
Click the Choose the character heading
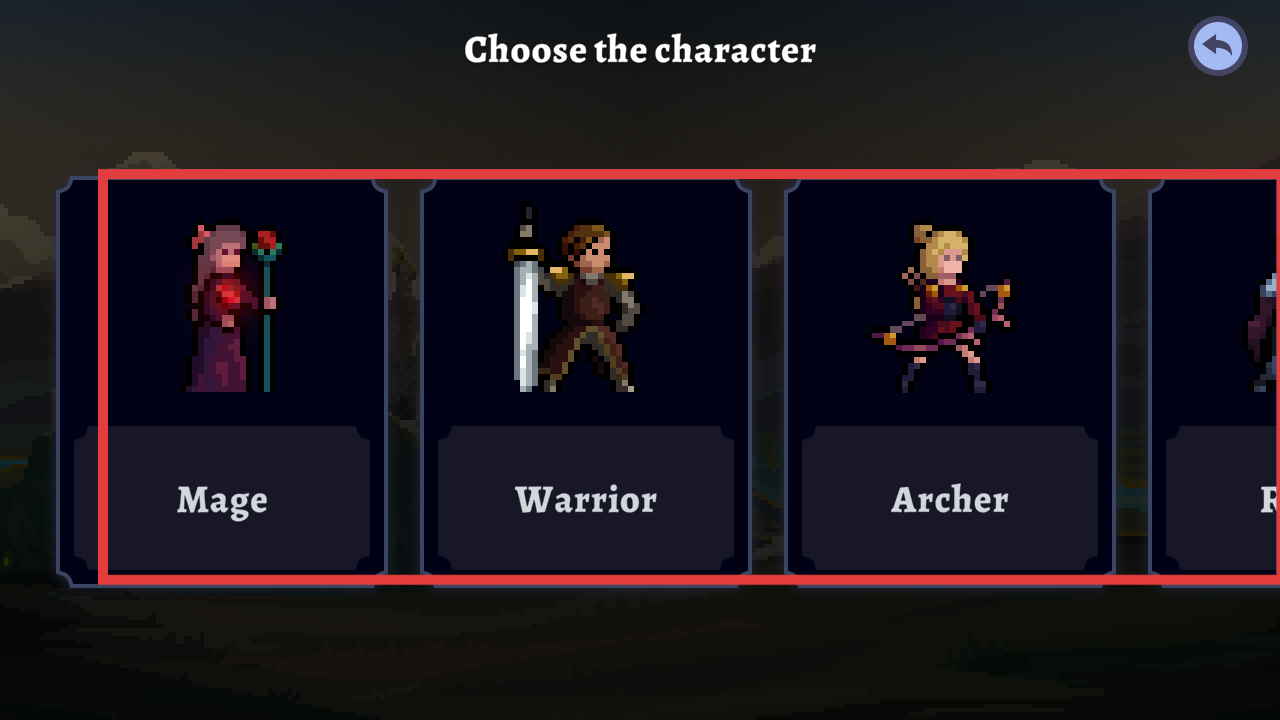coord(640,50)
